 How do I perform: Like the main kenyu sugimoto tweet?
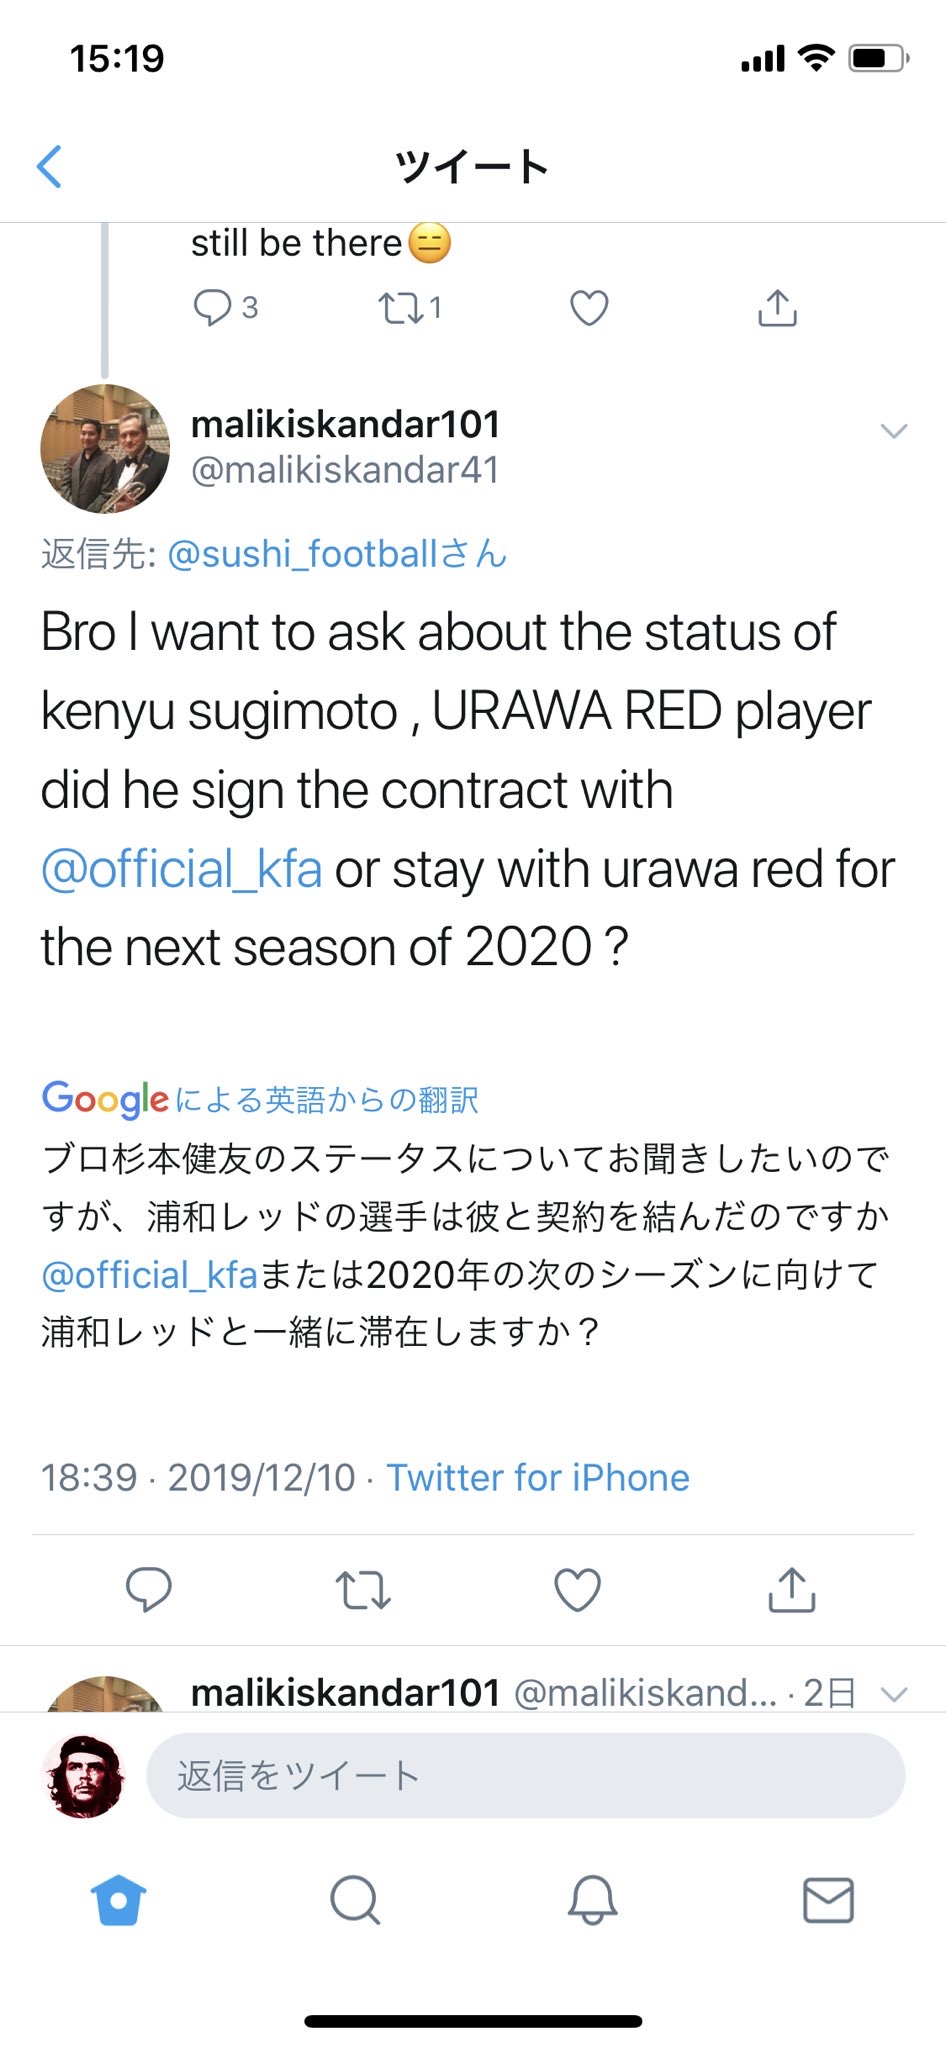[577, 1589]
